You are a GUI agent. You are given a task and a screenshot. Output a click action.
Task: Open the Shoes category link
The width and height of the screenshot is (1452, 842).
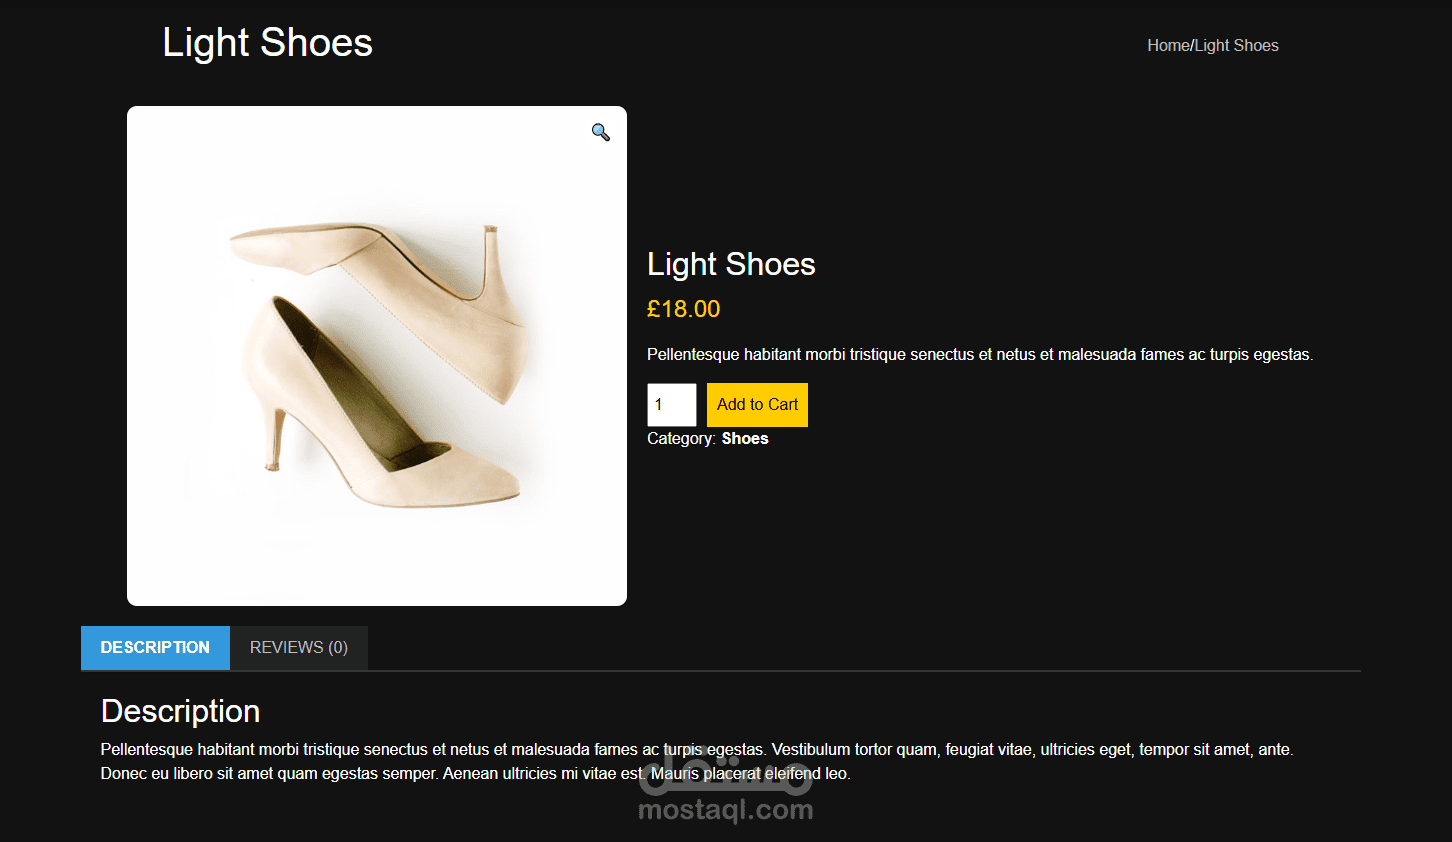[745, 439]
